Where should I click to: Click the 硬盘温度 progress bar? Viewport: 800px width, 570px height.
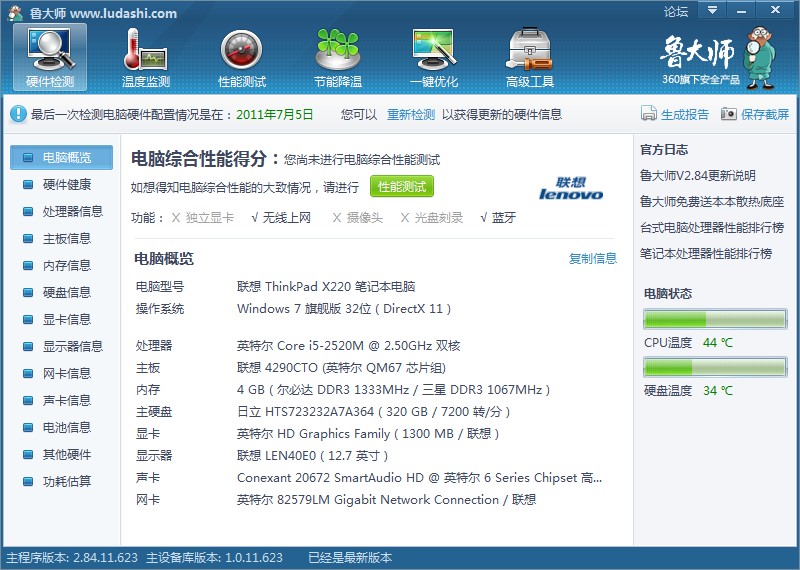pos(715,367)
